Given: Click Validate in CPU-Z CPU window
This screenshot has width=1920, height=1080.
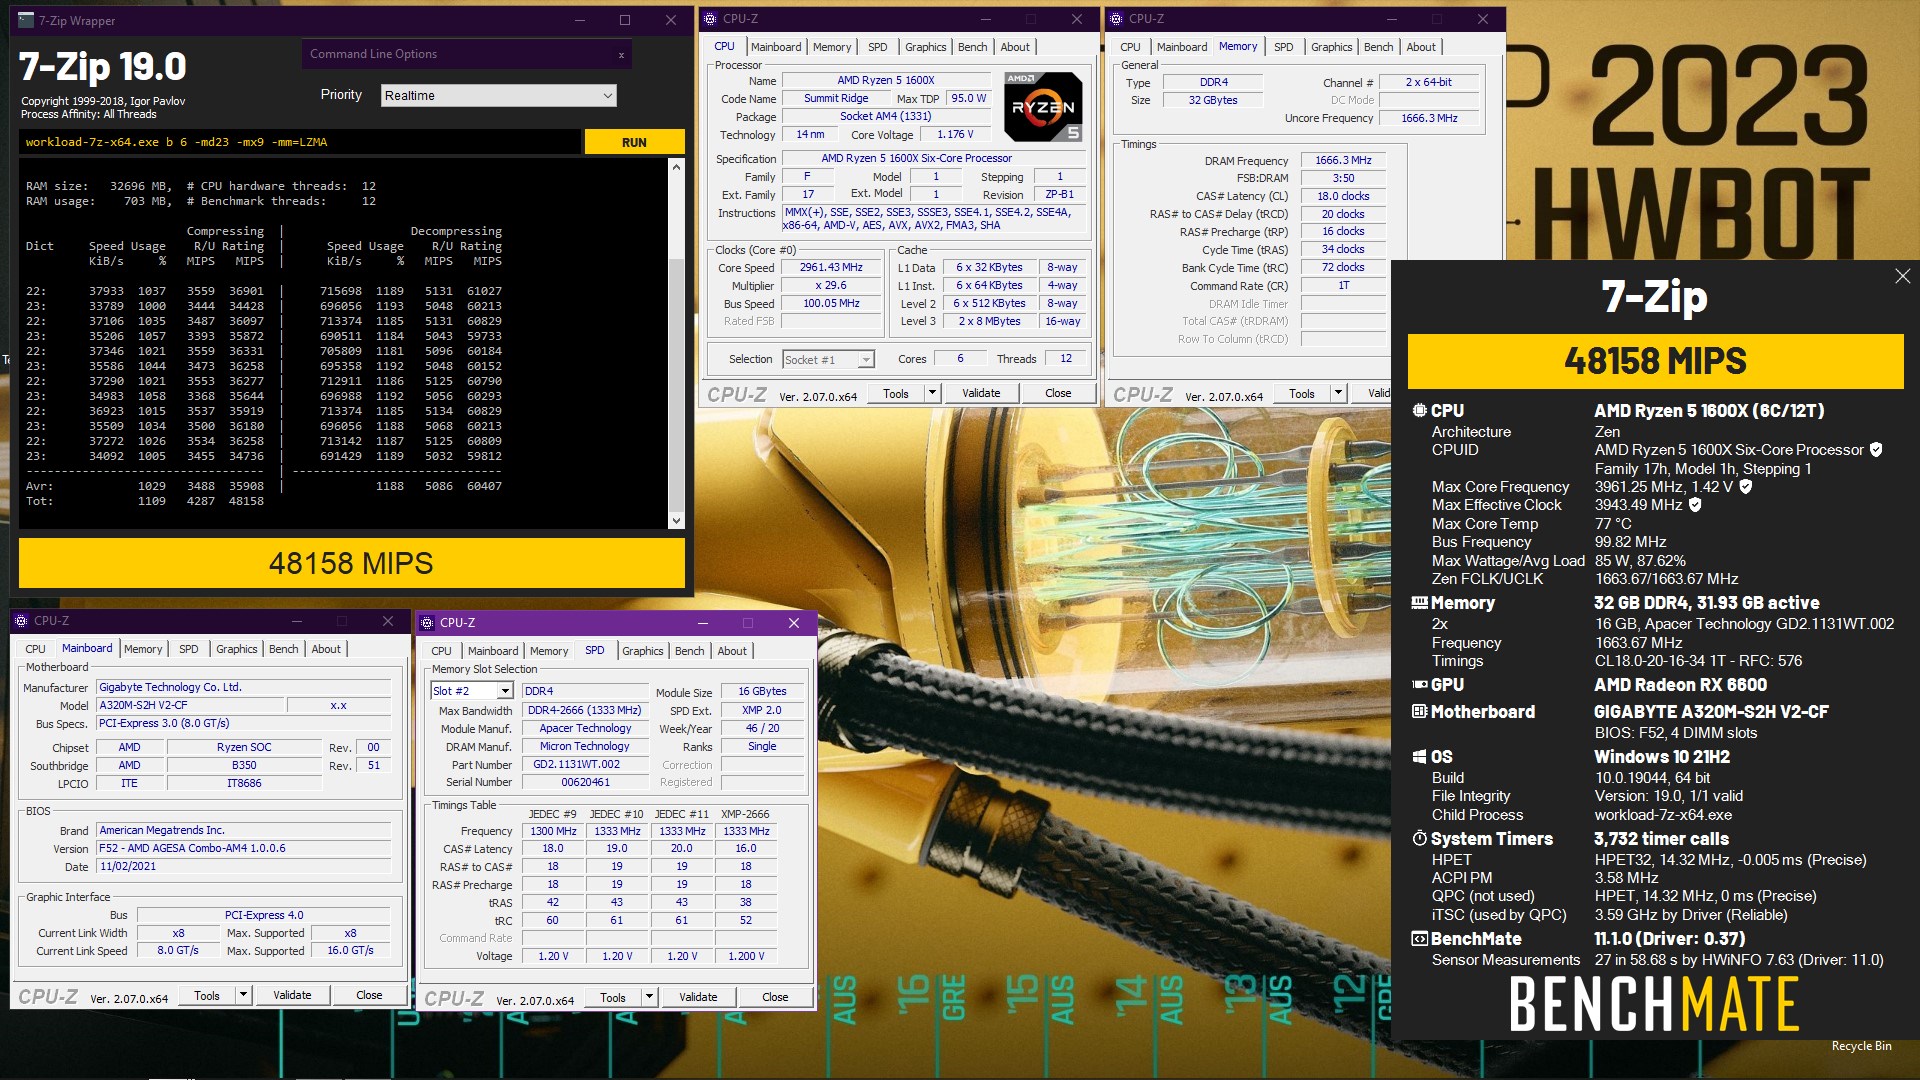Looking at the screenshot, I should point(981,394).
